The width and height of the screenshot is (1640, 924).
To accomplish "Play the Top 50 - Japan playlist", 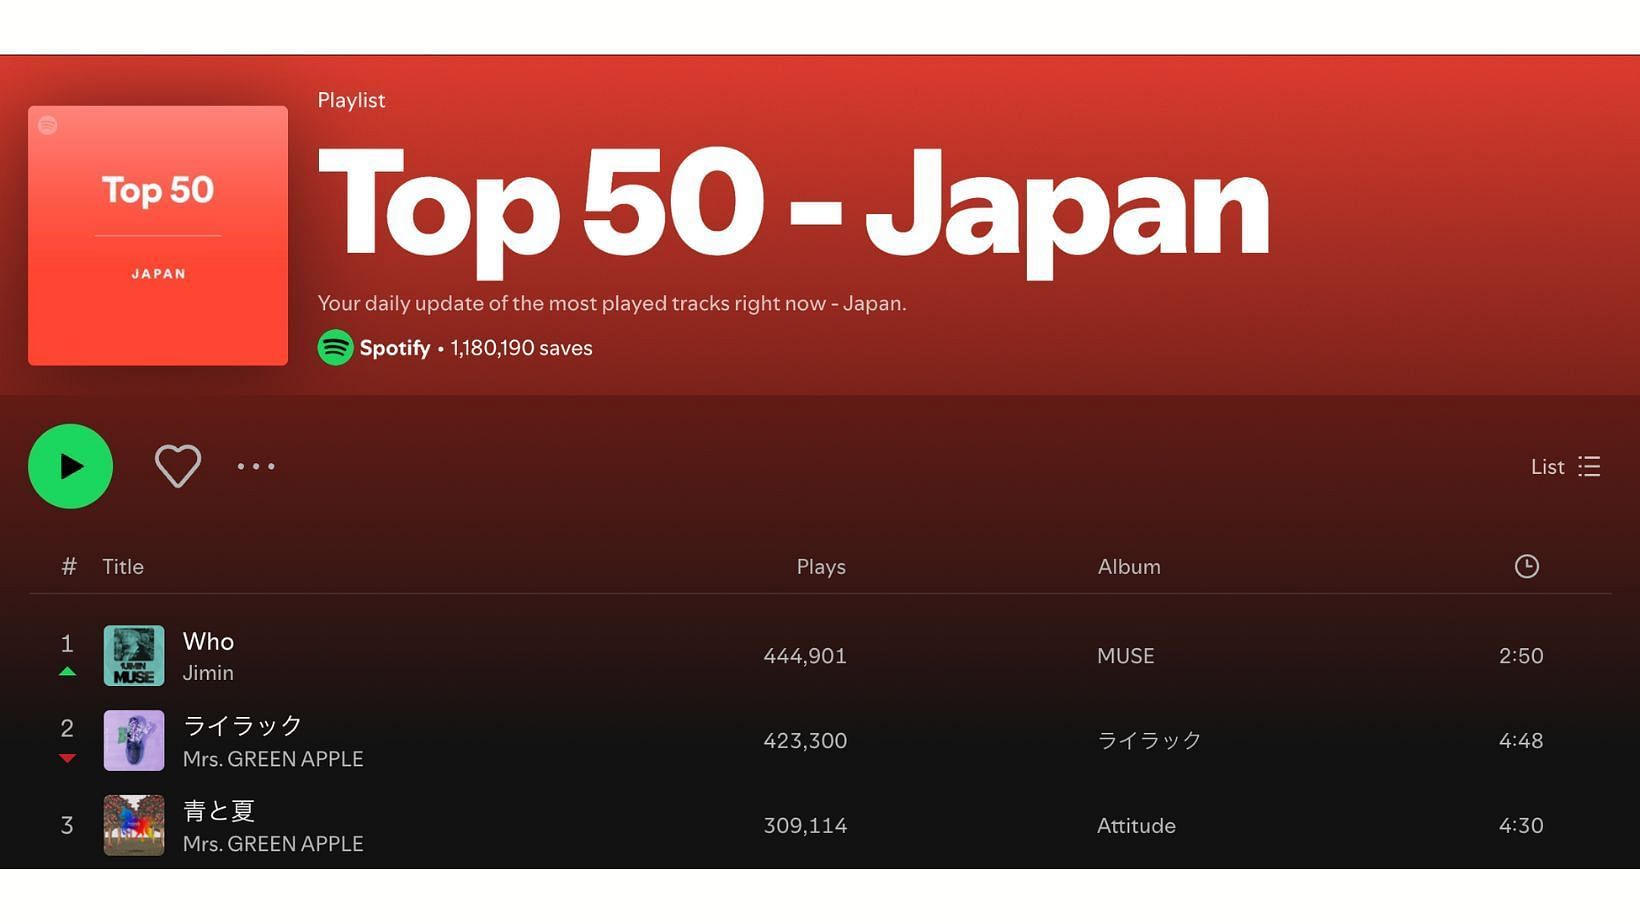I will click(70, 466).
